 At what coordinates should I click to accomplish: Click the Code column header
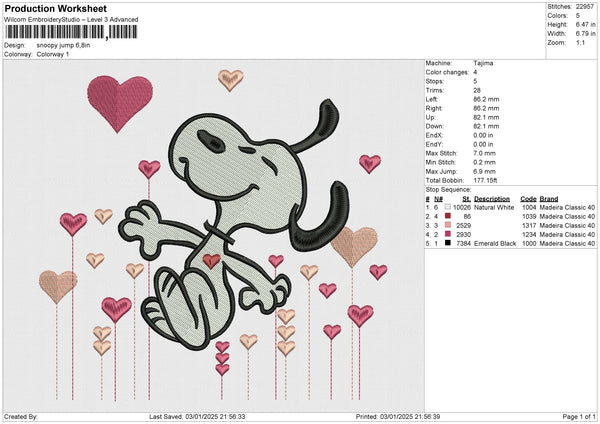point(528,198)
